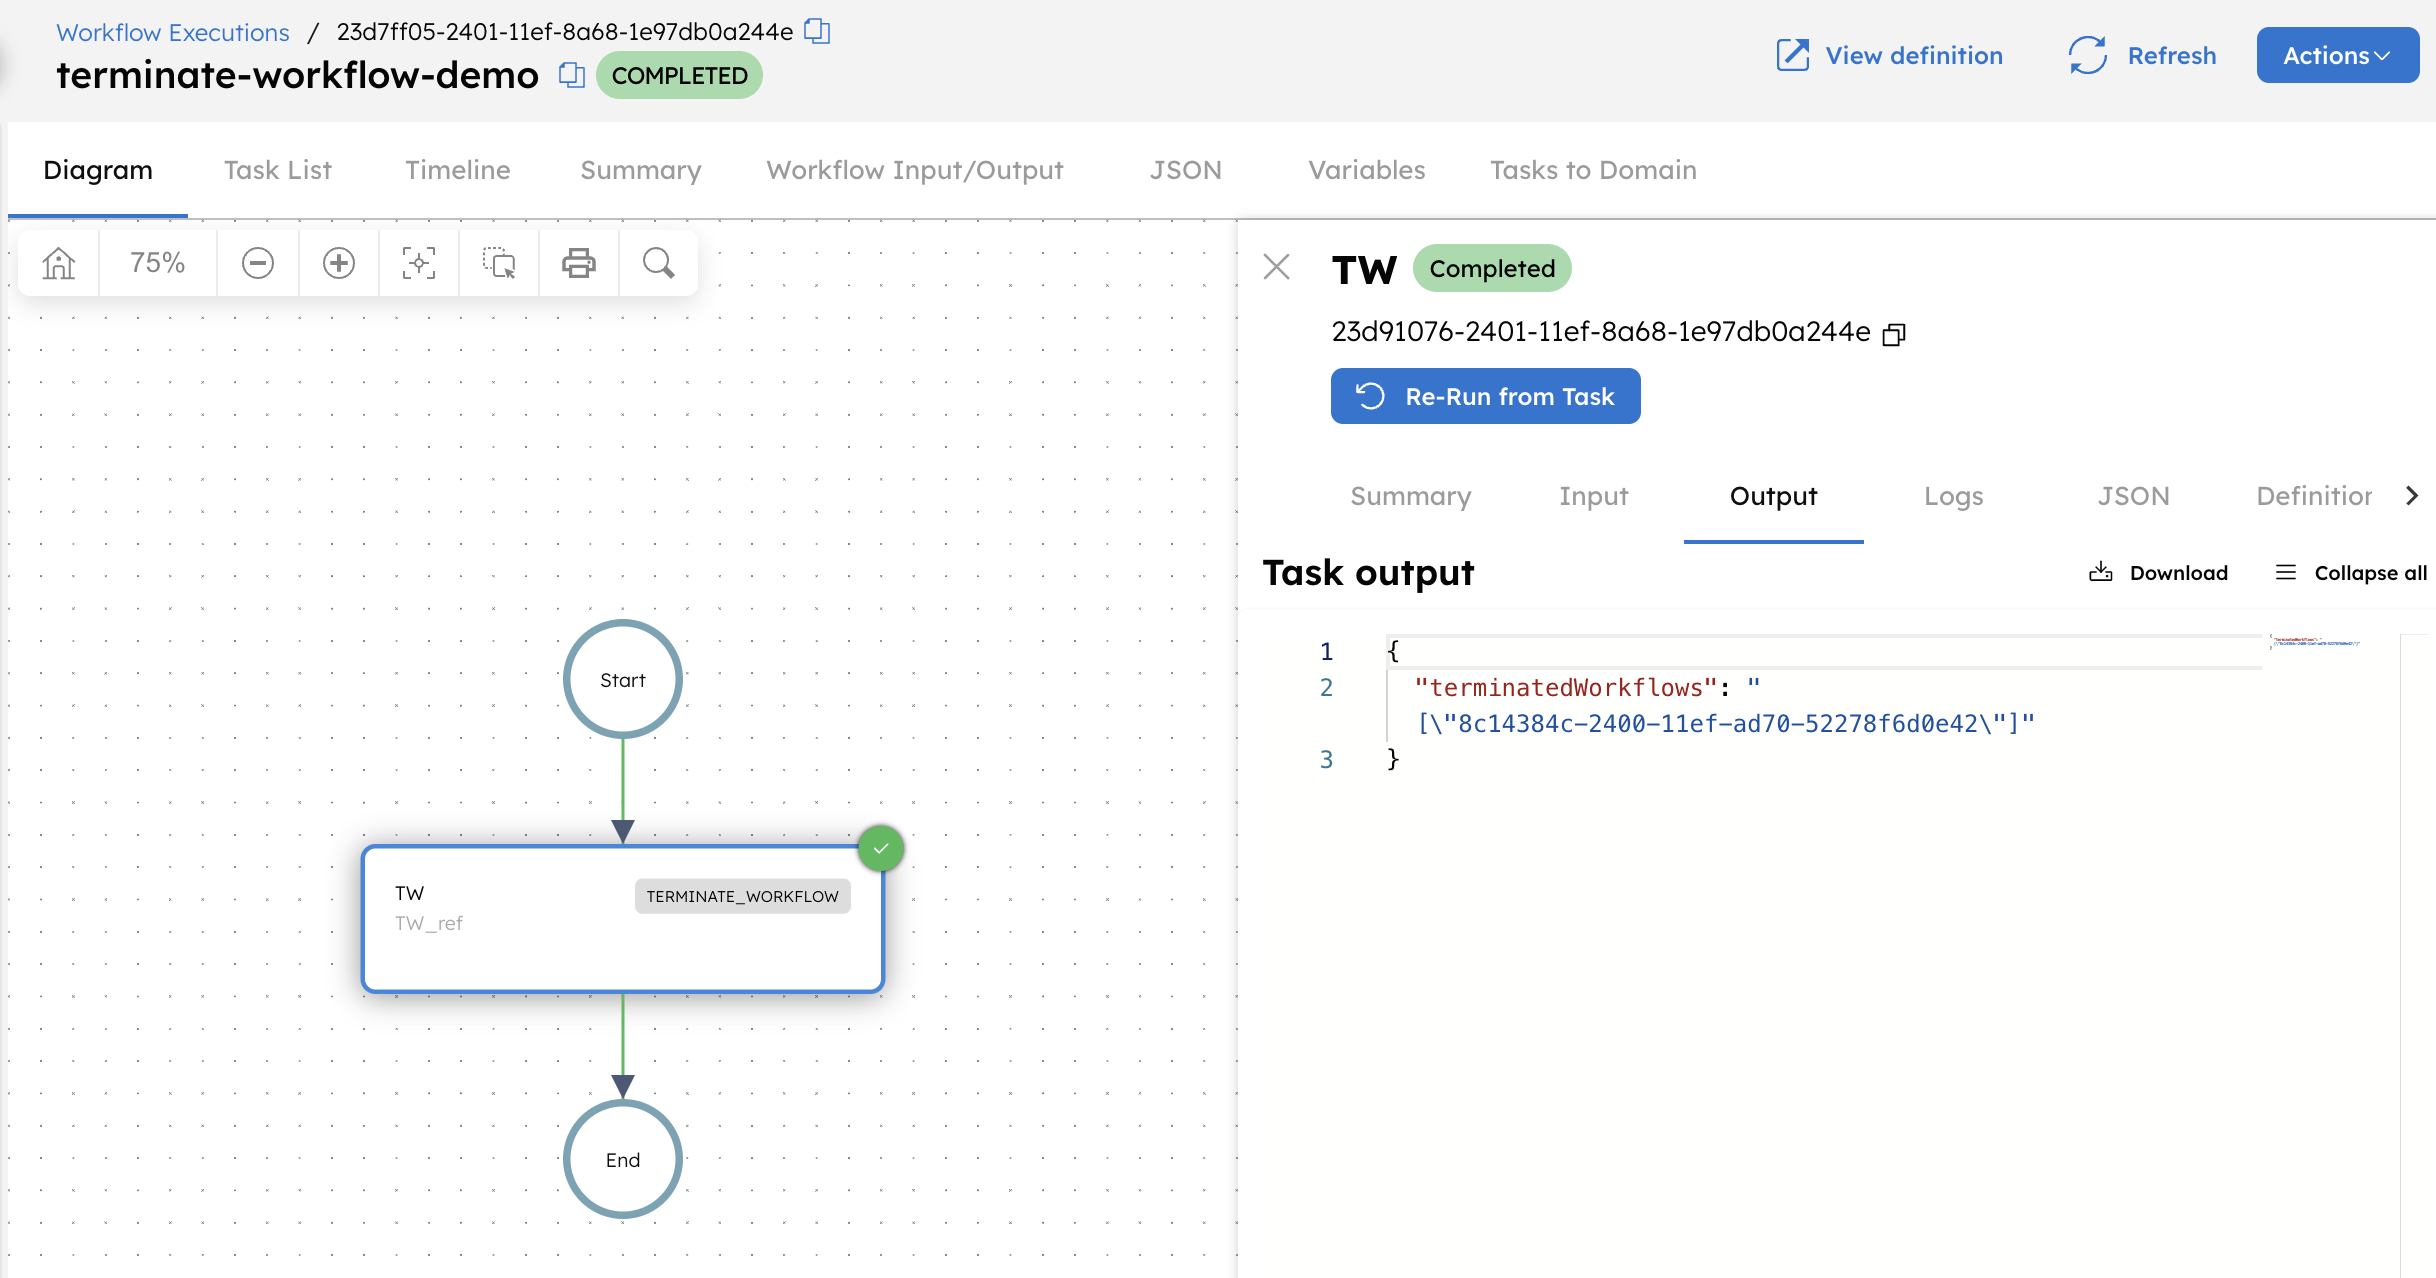Zoom in the diagram with plus icon

coord(339,263)
